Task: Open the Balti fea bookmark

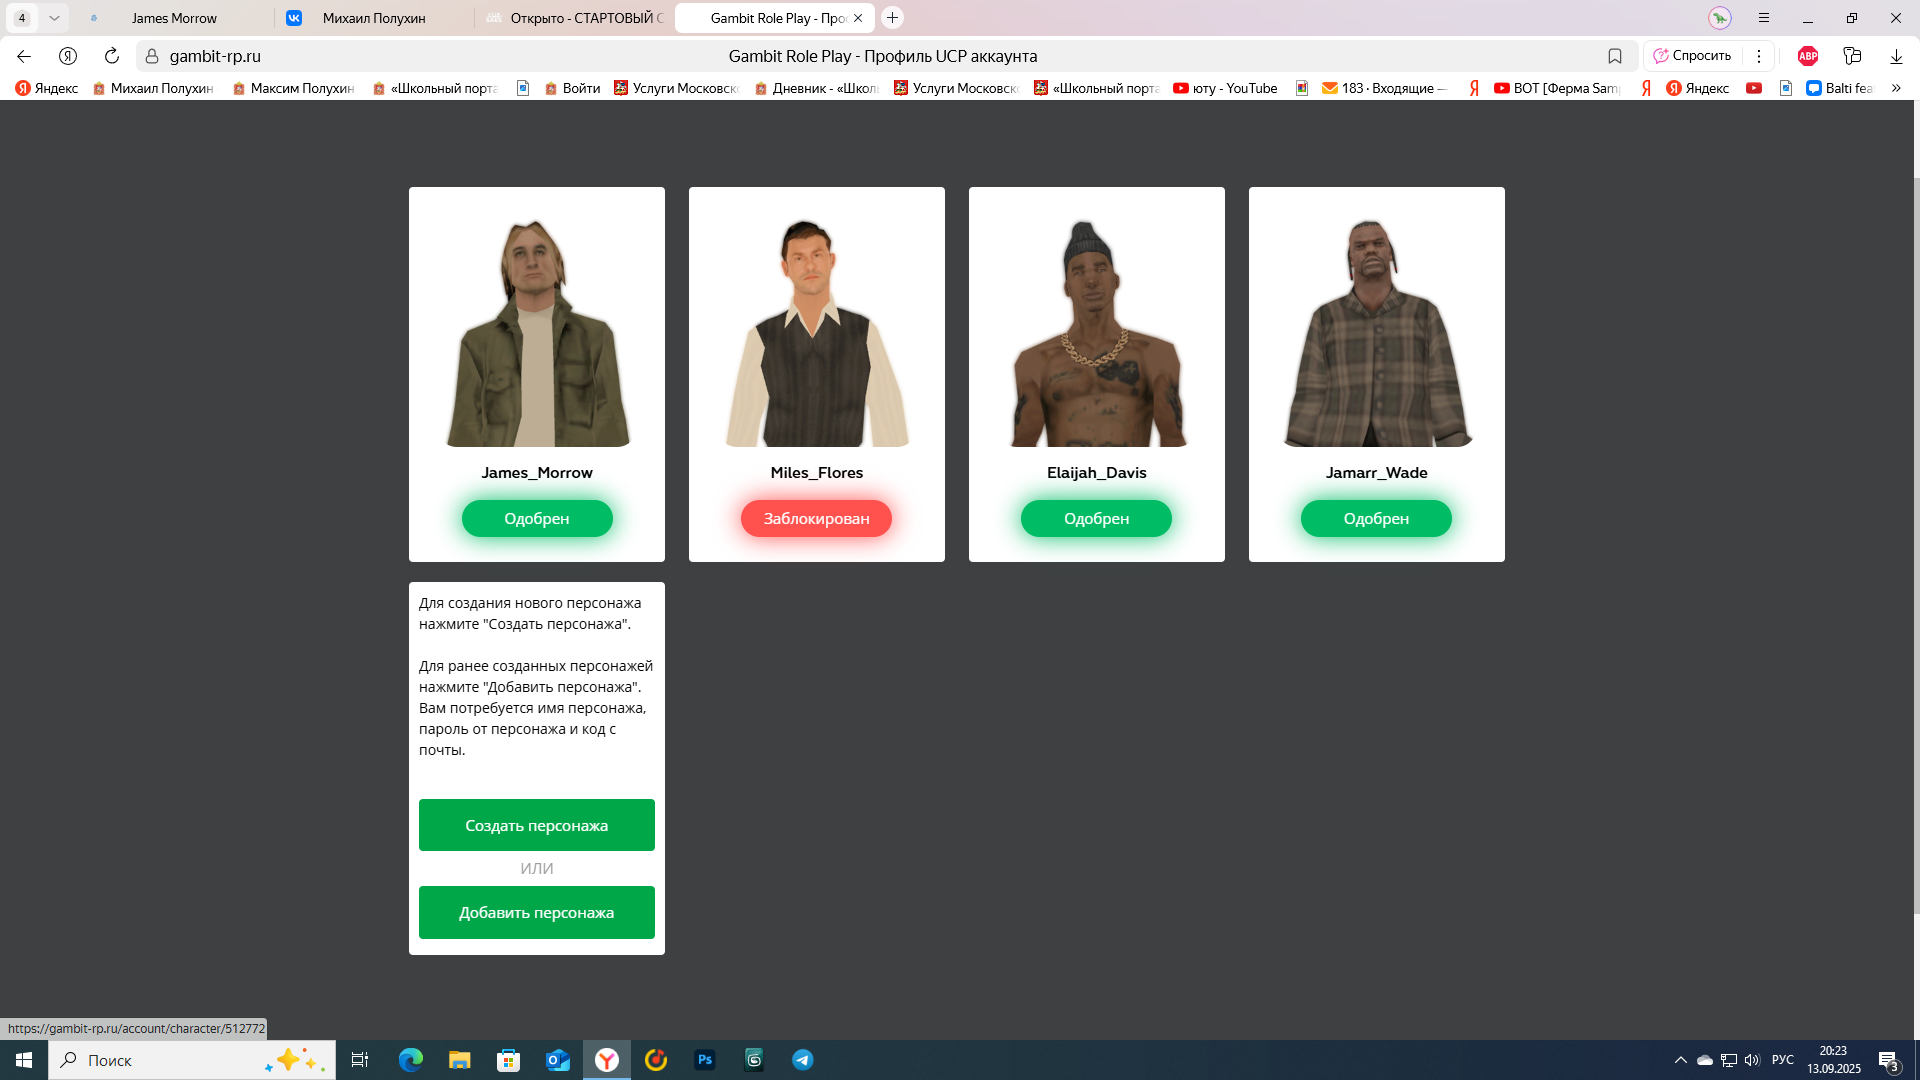Action: [x=1840, y=88]
